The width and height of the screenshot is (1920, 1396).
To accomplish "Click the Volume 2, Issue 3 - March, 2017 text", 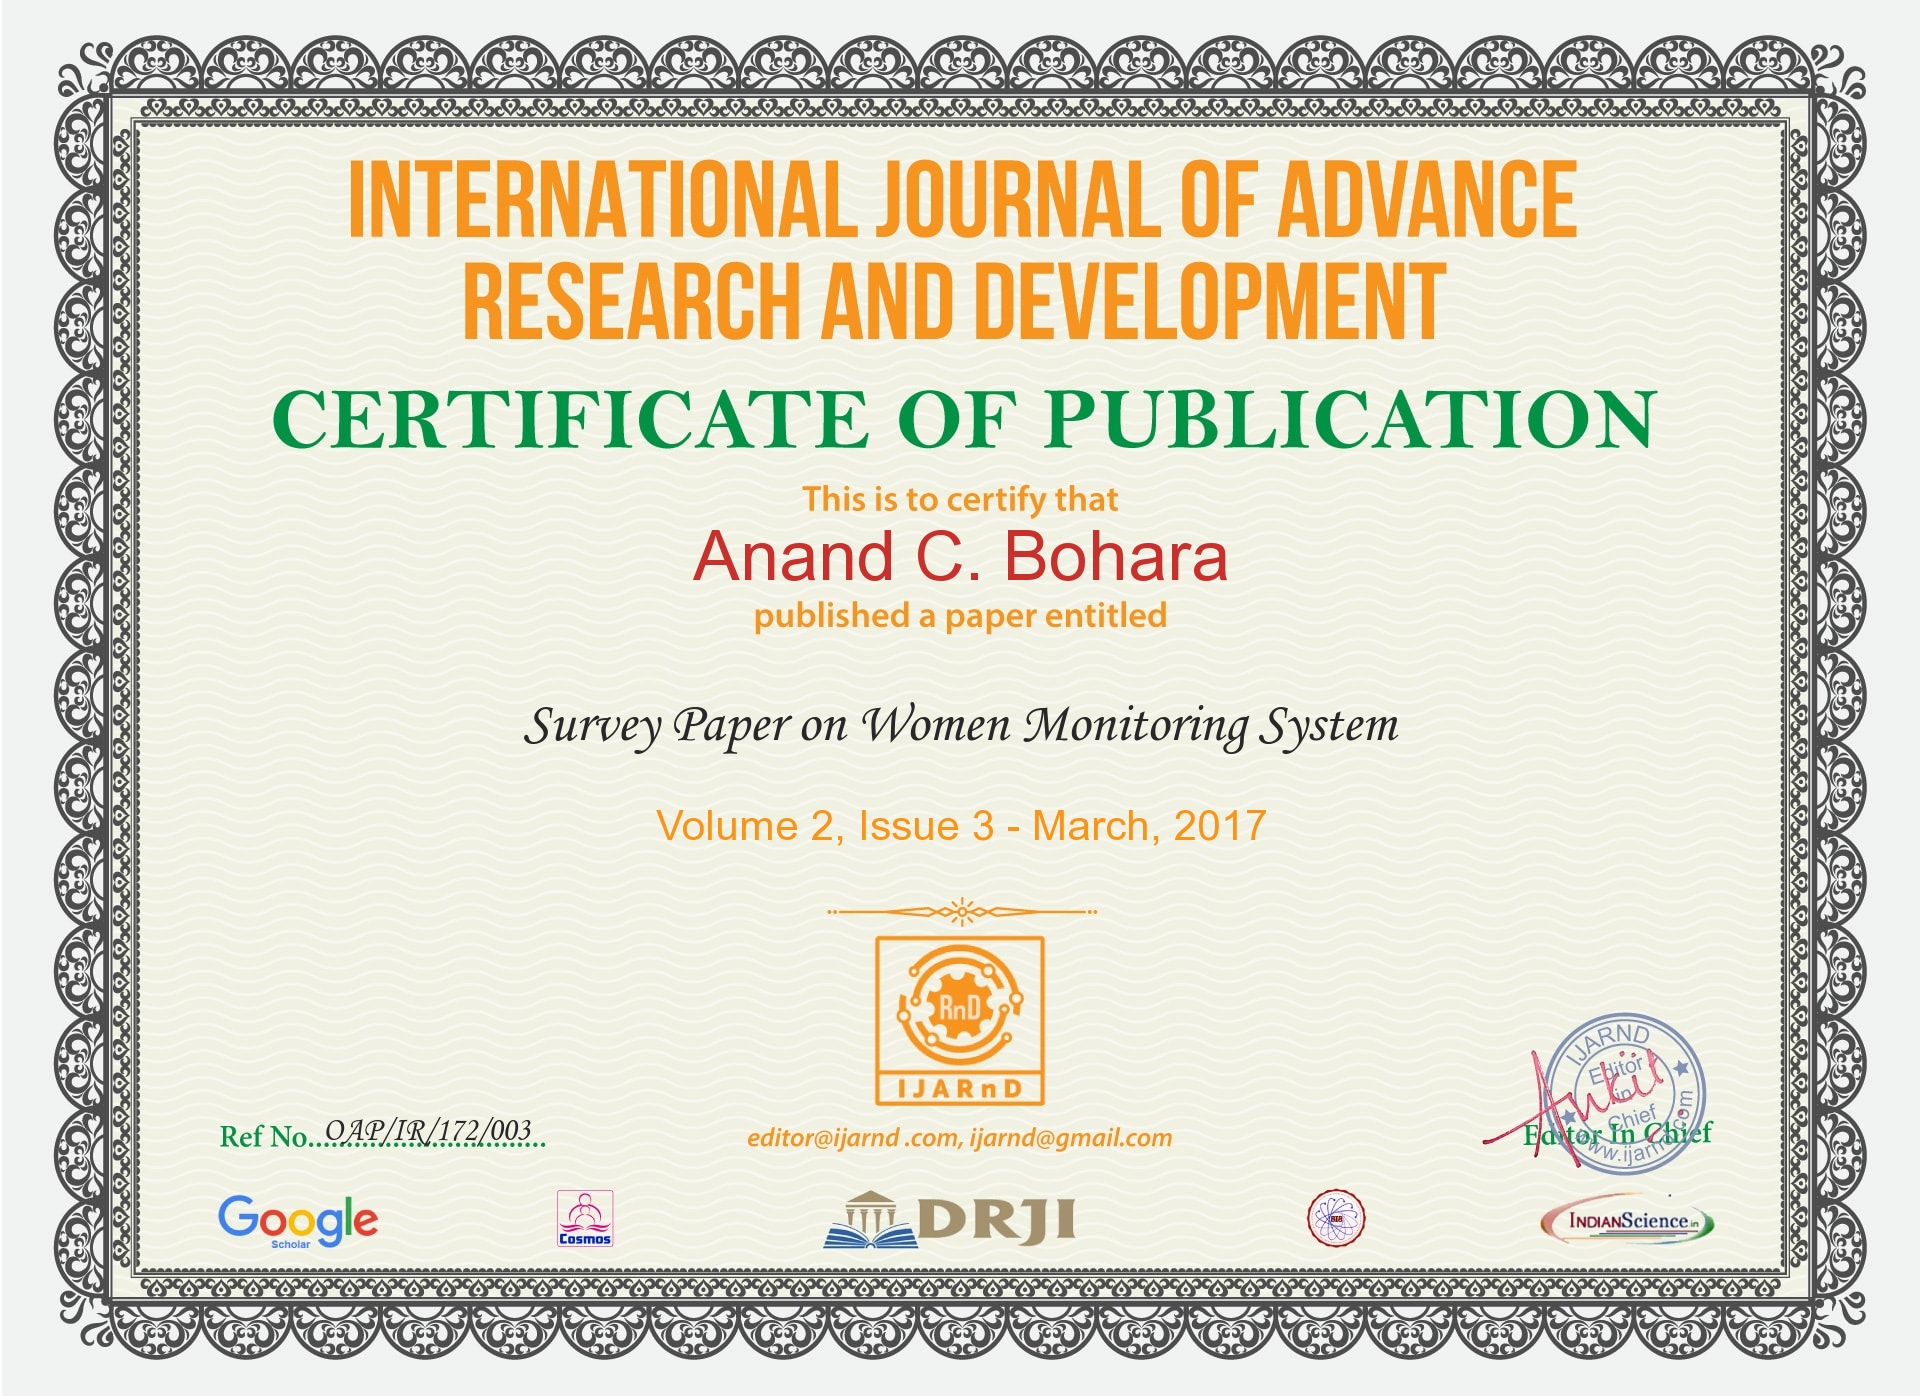I will (960, 826).
